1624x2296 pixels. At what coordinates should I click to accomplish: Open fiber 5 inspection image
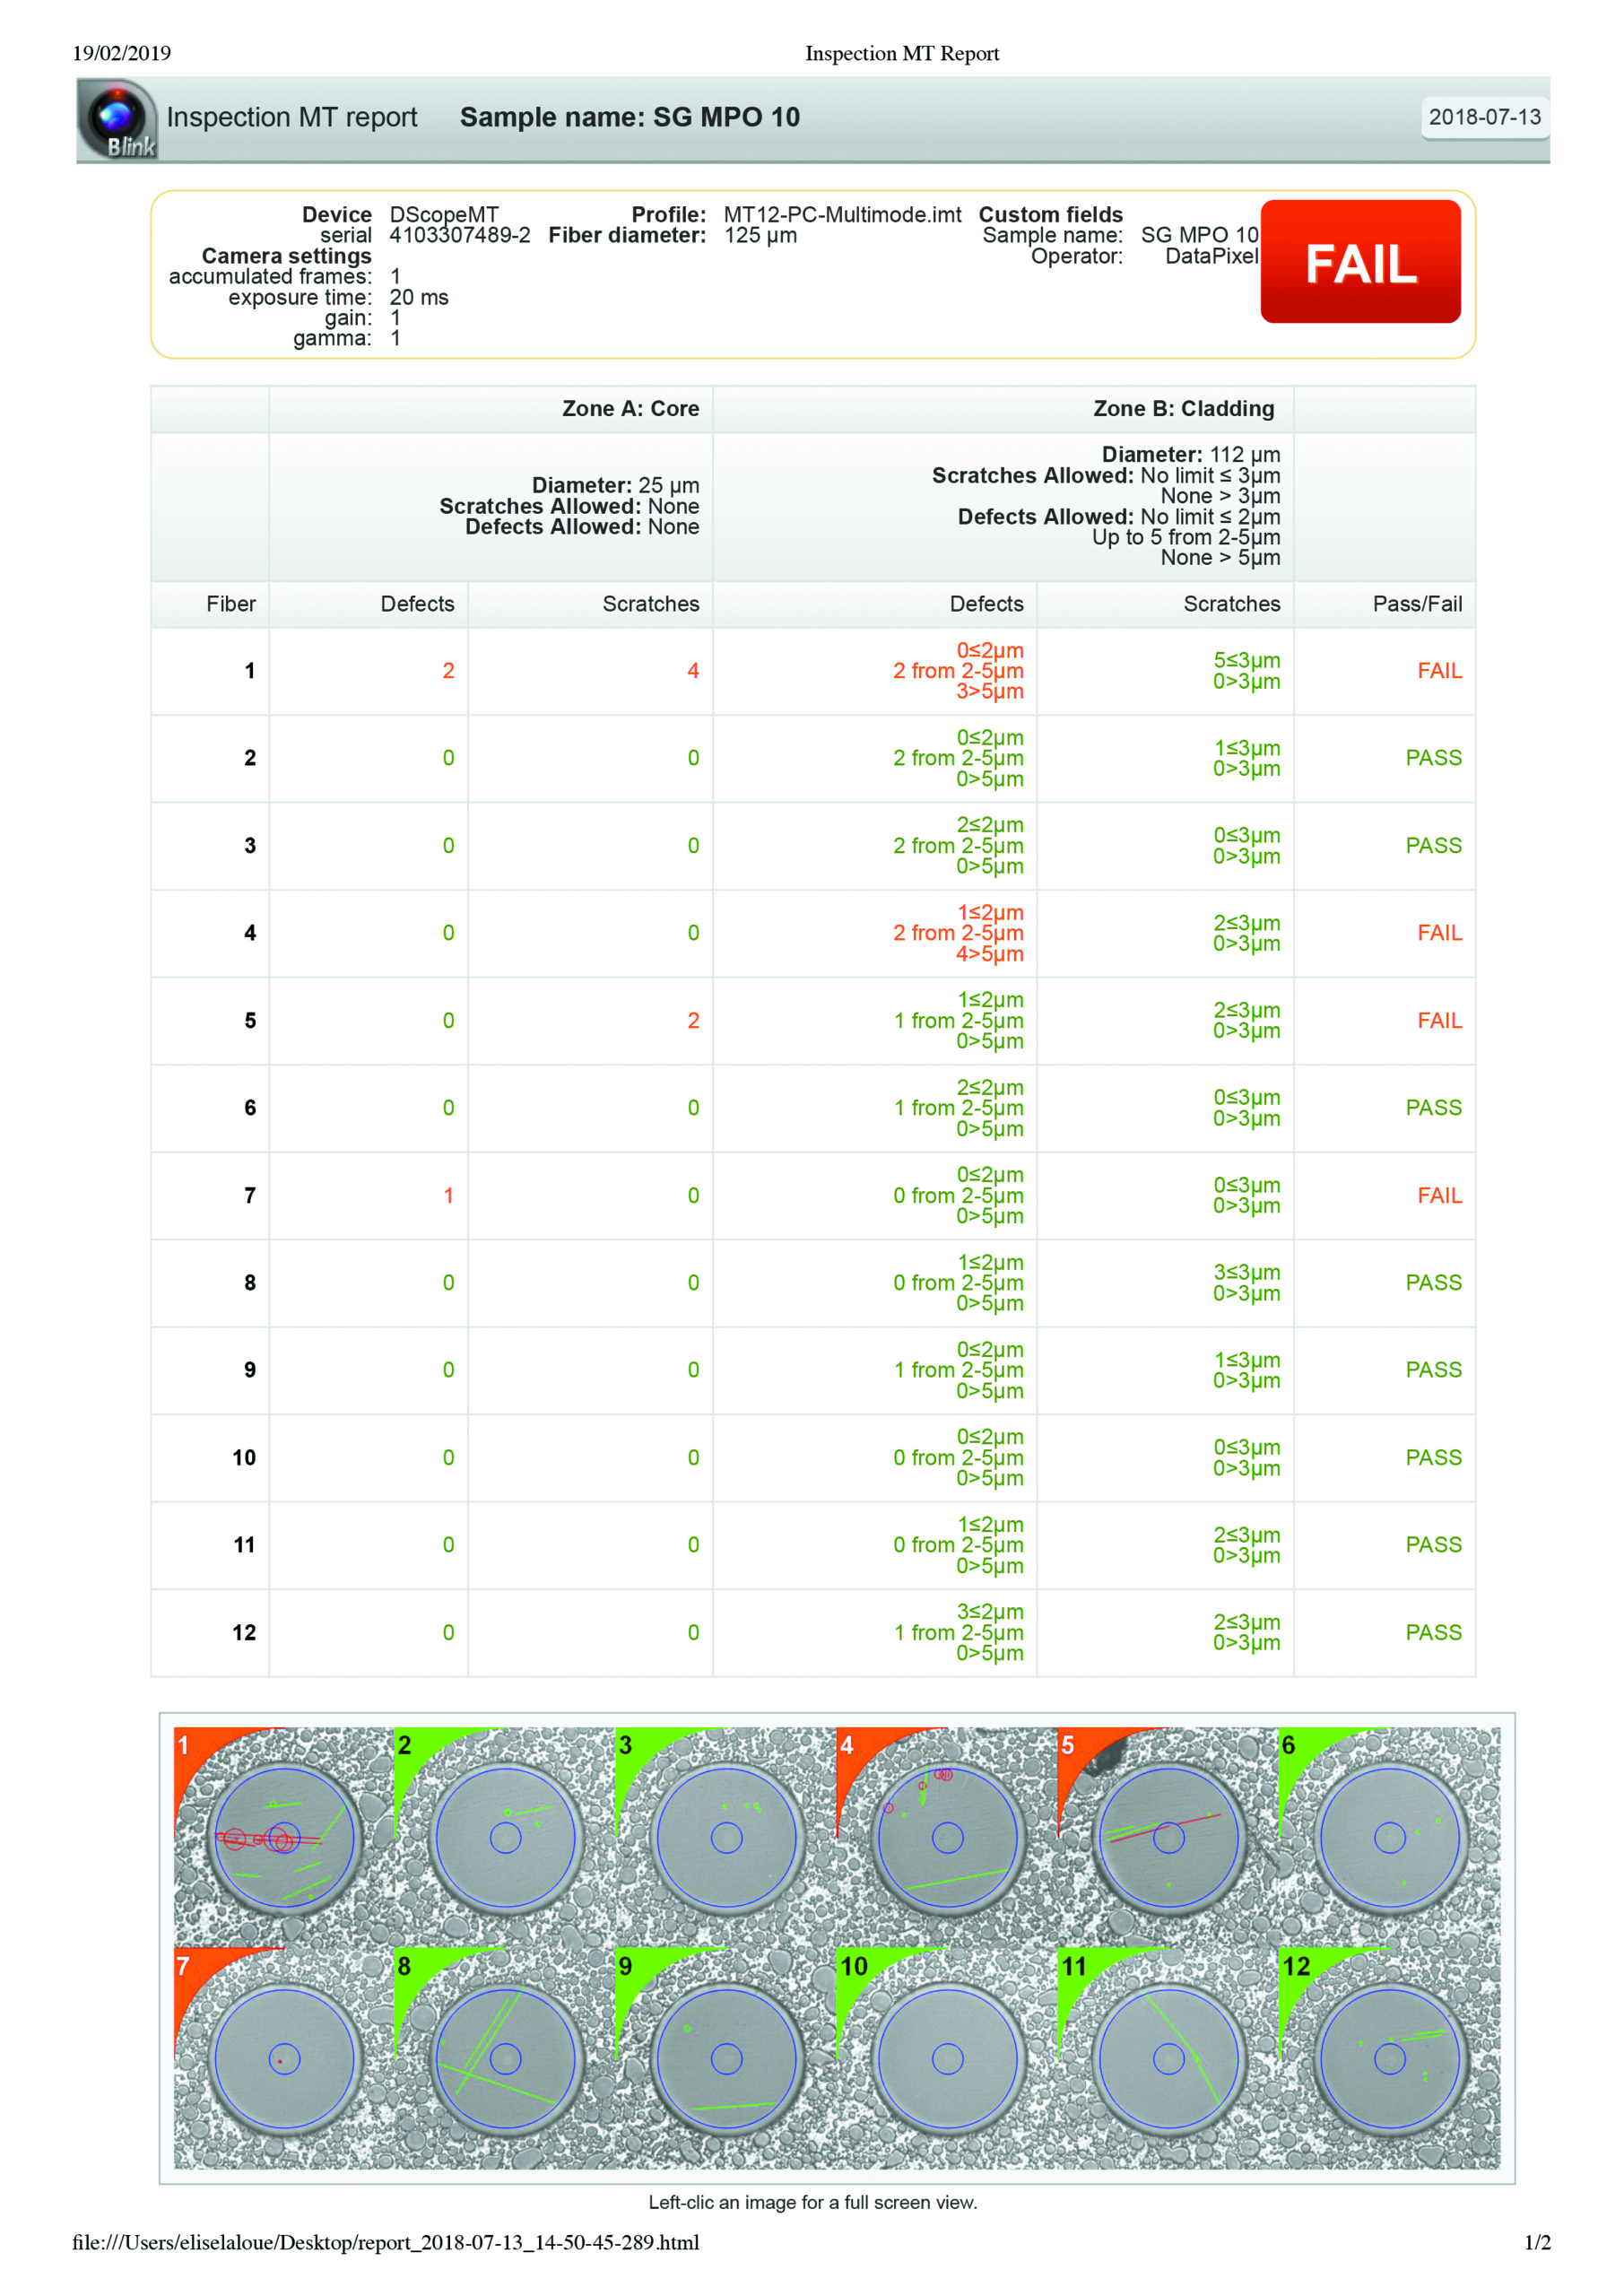coord(1167,1836)
